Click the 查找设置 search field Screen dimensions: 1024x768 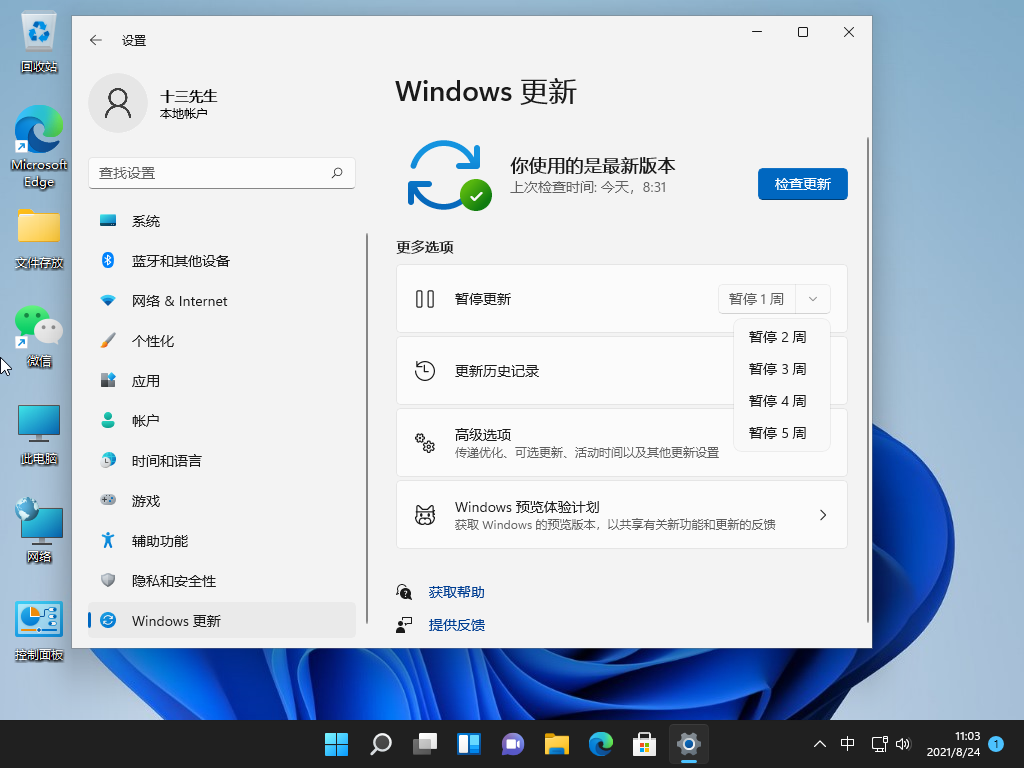pyautogui.click(x=210, y=173)
